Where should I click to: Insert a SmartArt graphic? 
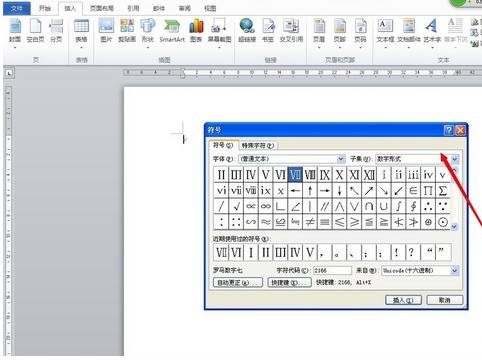click(x=172, y=32)
